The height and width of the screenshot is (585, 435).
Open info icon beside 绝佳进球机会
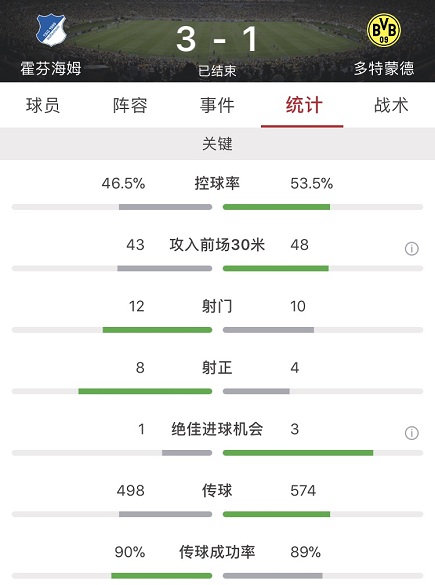click(x=411, y=433)
